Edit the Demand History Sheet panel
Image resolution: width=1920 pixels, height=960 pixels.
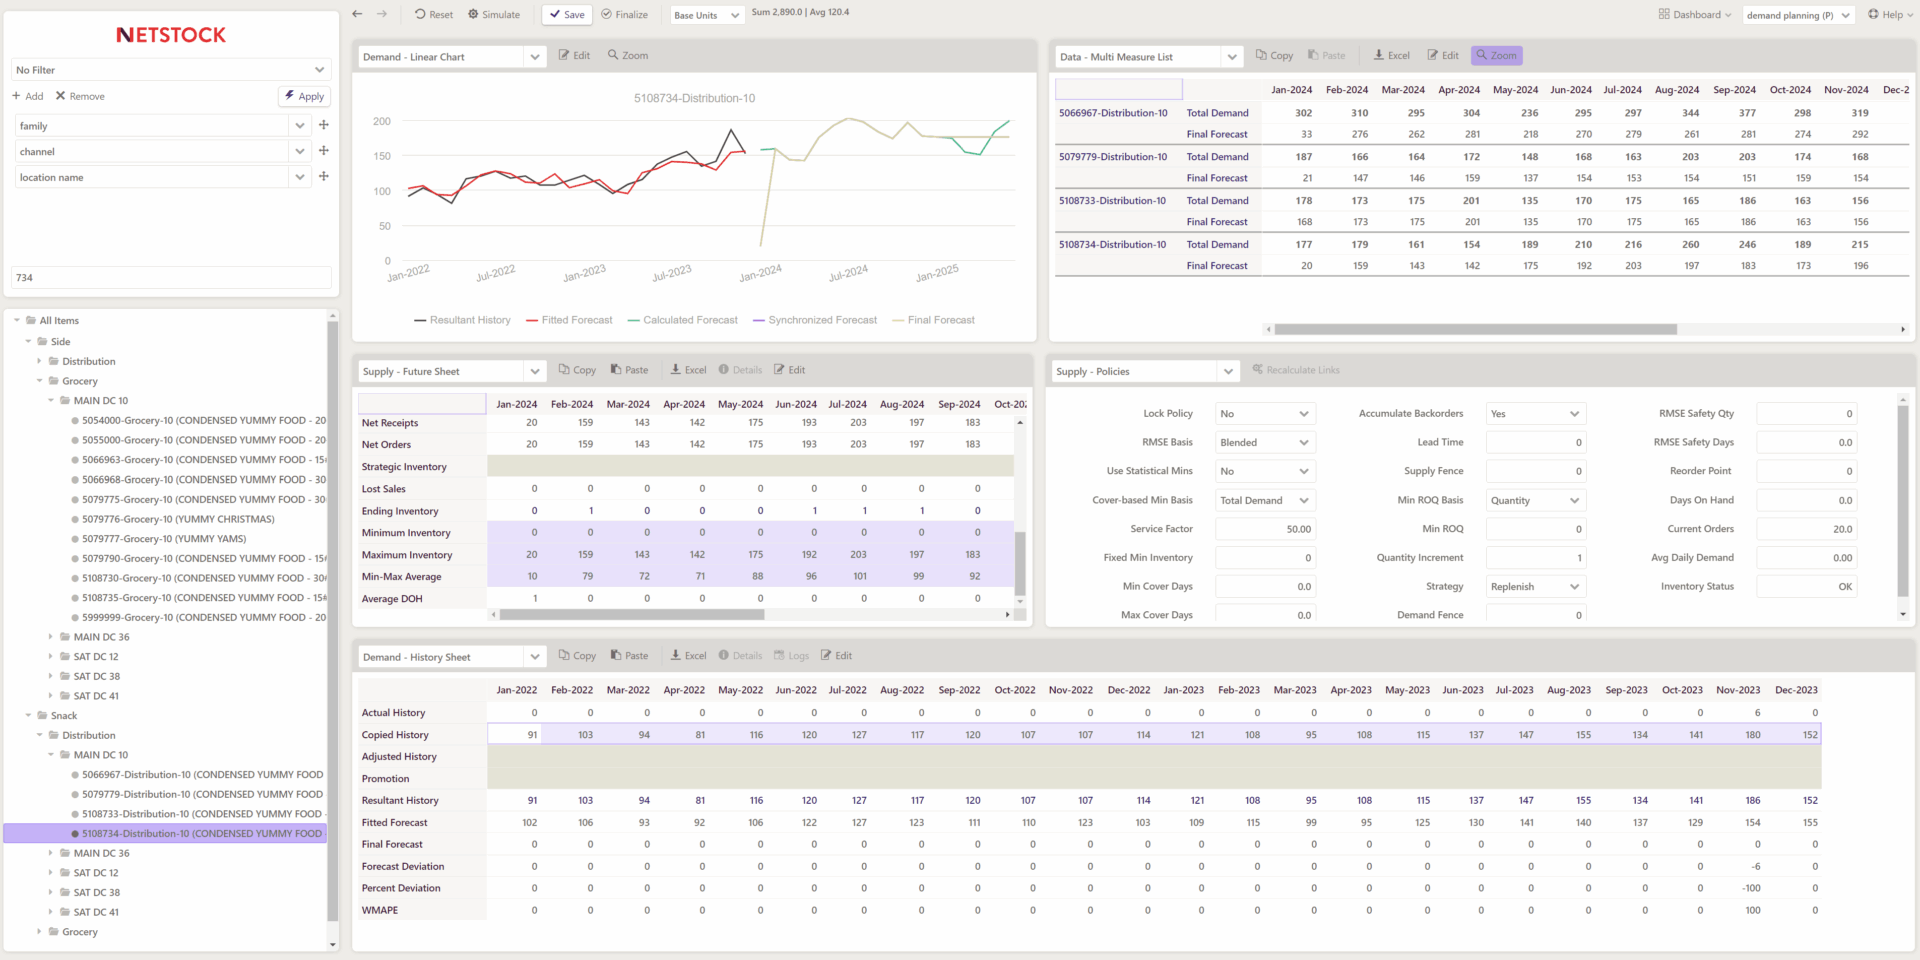tap(837, 656)
